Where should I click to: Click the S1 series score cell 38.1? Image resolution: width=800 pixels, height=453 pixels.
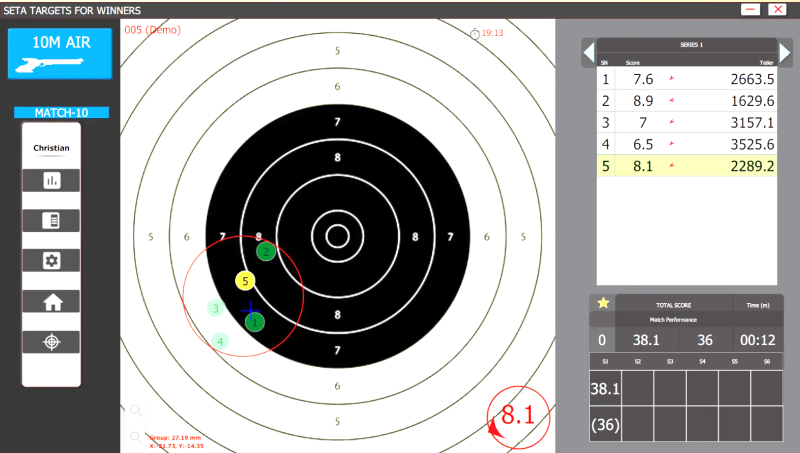point(603,385)
